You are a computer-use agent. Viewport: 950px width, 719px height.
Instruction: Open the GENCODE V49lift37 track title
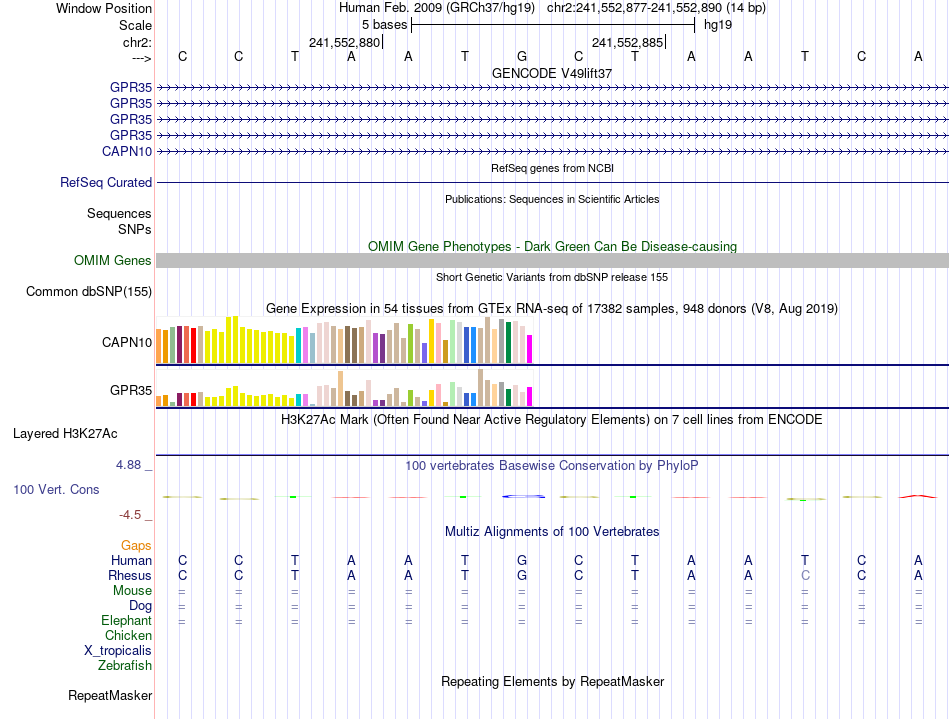click(x=552, y=73)
